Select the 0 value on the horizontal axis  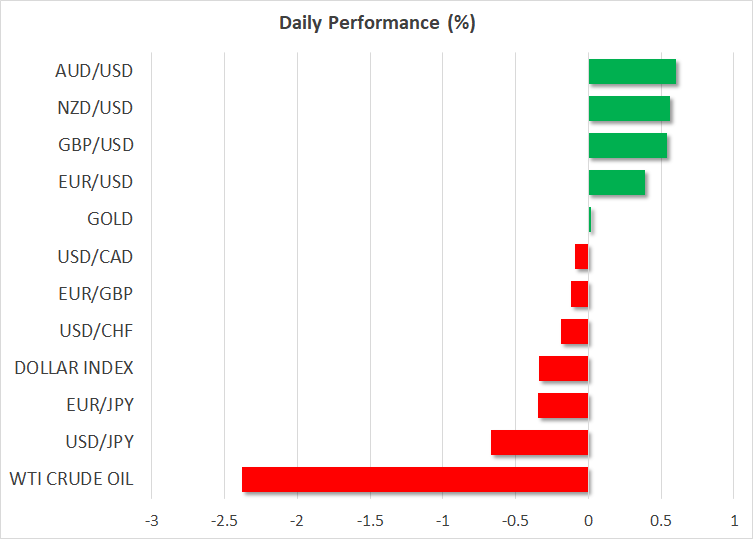pos(588,520)
